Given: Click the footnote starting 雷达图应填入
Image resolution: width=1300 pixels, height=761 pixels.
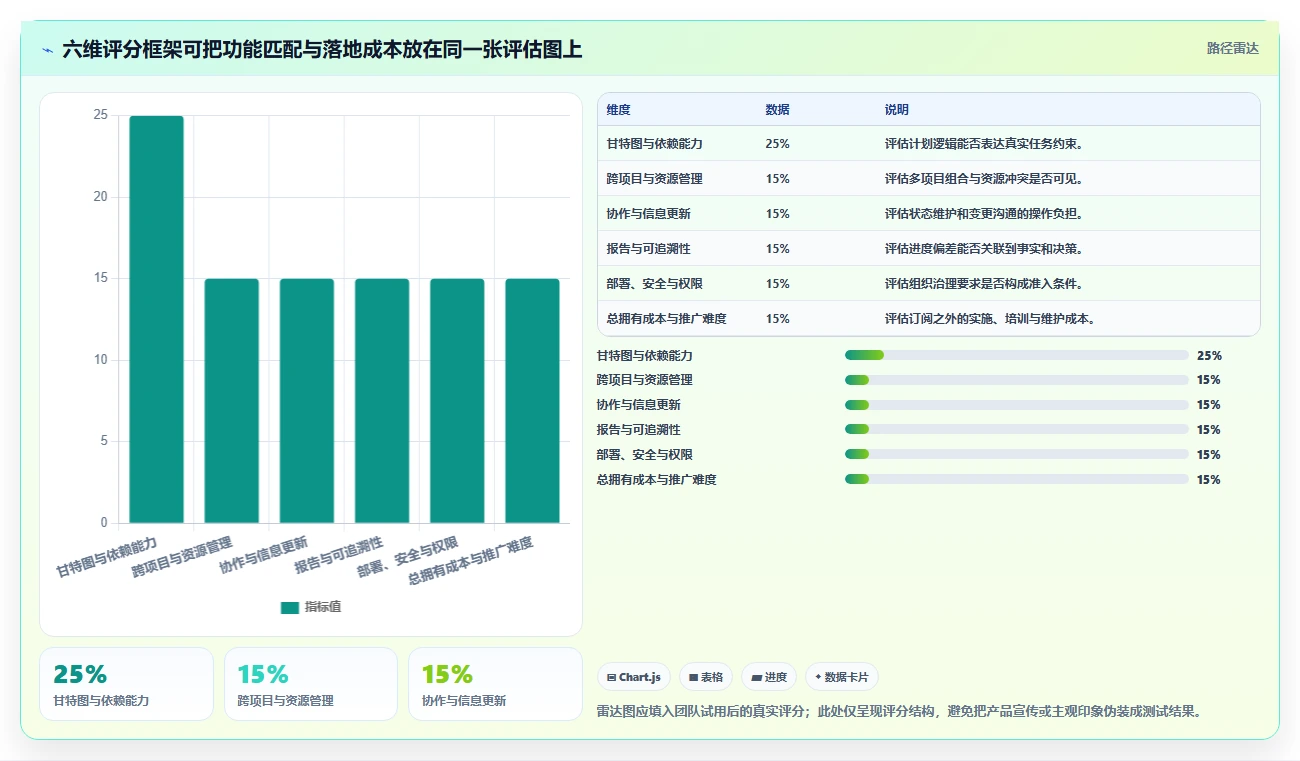Looking at the screenshot, I should 898,712.
